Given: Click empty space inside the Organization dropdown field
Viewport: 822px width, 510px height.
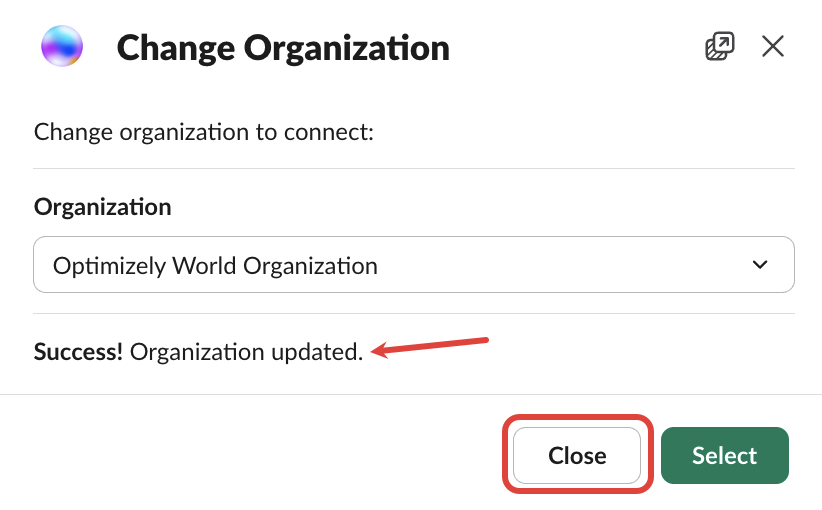Looking at the screenshot, I should [x=560, y=265].
